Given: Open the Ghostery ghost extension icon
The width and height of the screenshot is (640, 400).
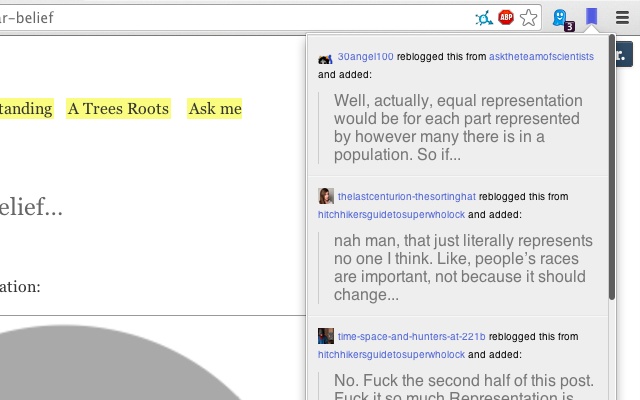Looking at the screenshot, I should click(x=562, y=19).
